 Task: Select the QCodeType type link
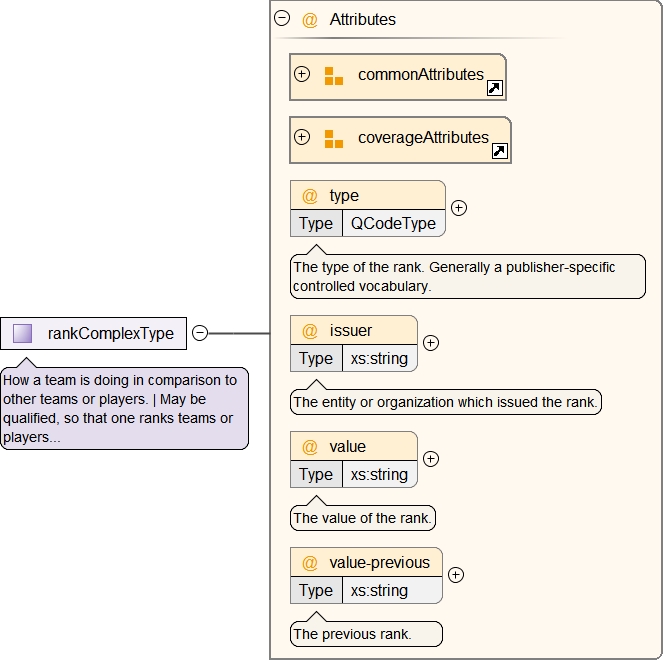click(x=393, y=224)
